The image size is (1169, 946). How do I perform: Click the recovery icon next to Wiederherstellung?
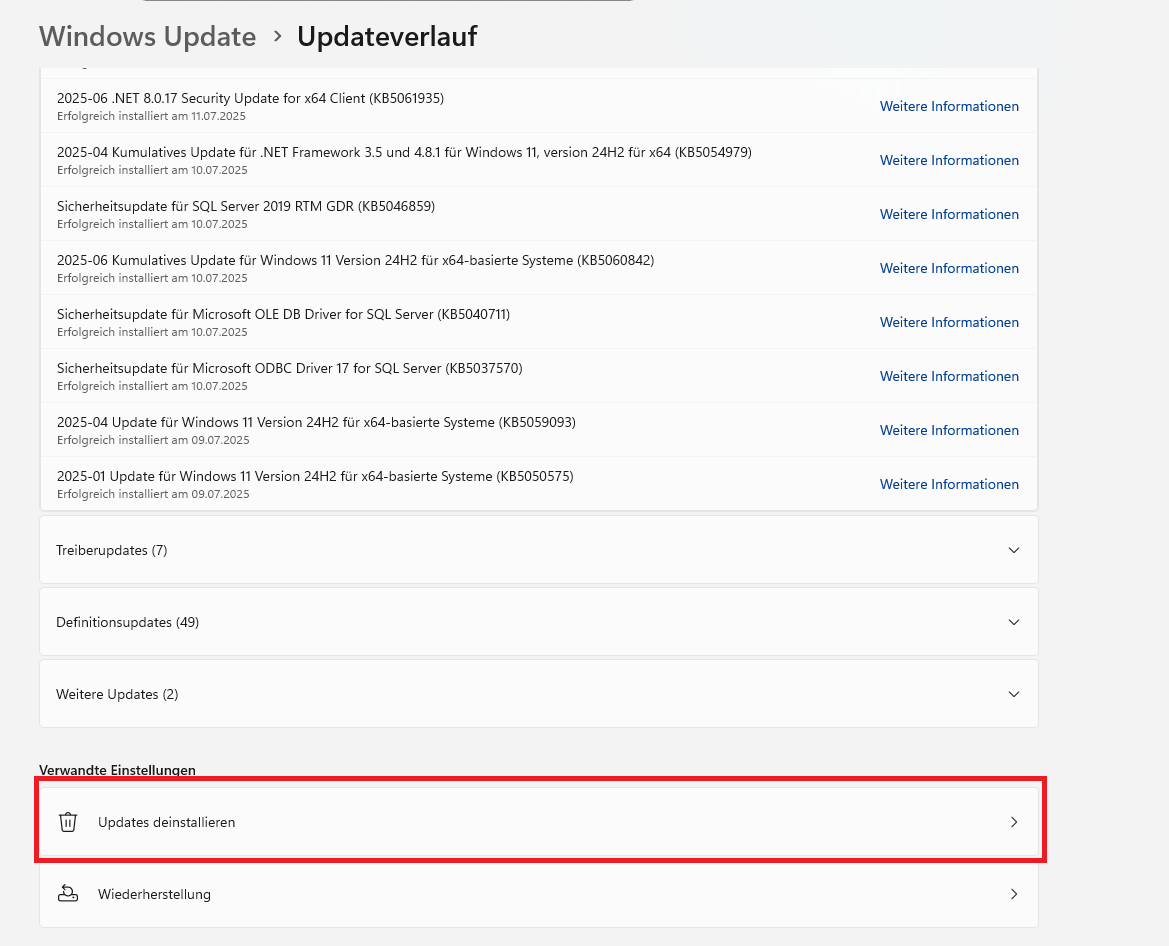click(x=68, y=894)
